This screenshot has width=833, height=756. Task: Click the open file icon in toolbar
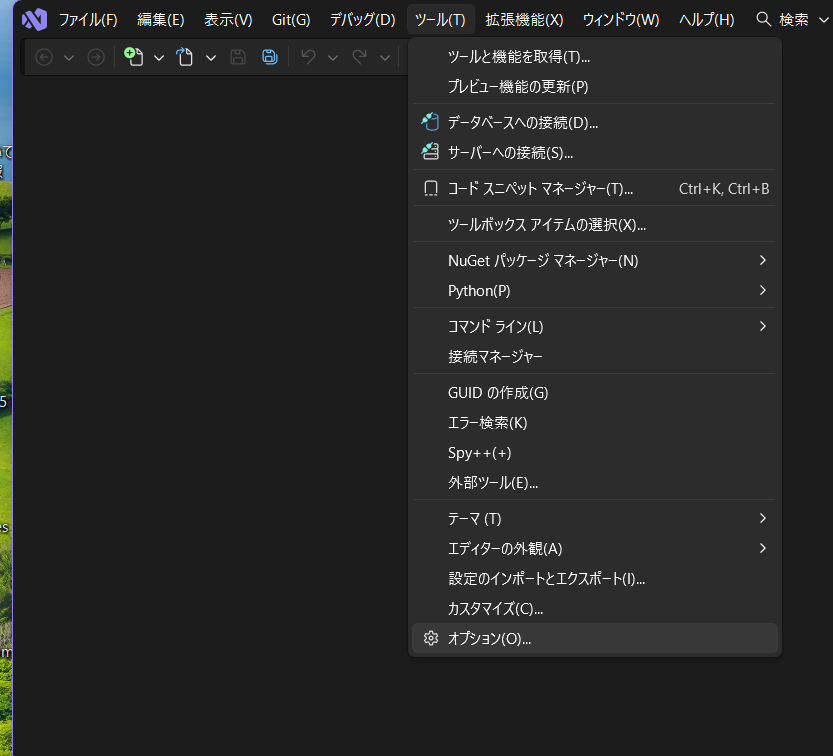(x=184, y=56)
